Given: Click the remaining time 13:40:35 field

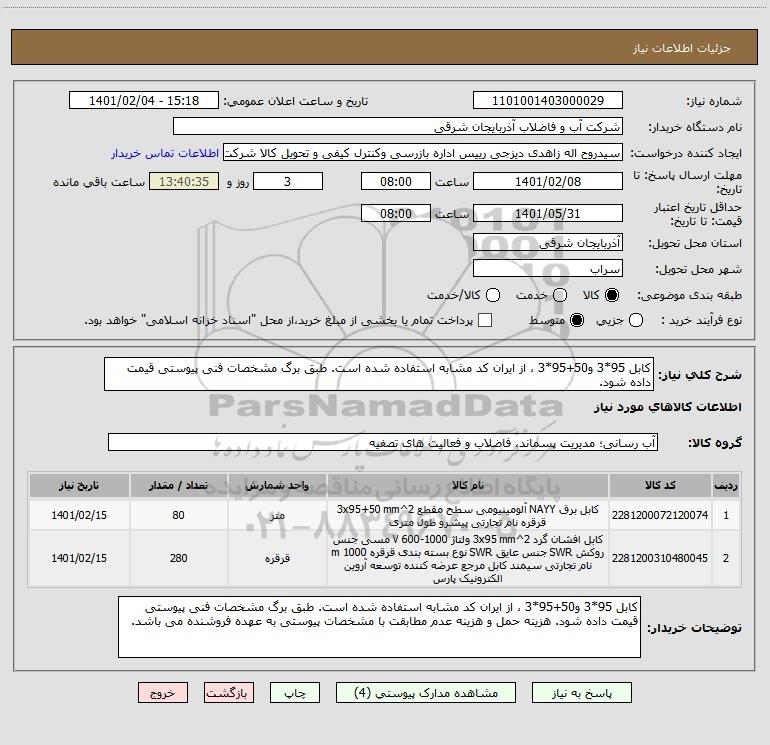Looking at the screenshot, I should click(x=184, y=181).
